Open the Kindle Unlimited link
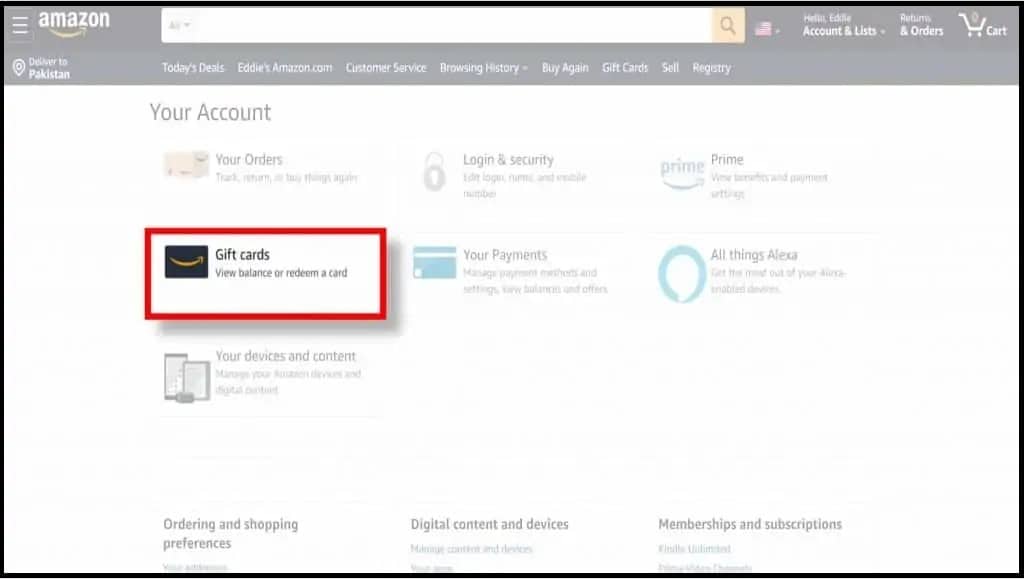 coord(694,550)
